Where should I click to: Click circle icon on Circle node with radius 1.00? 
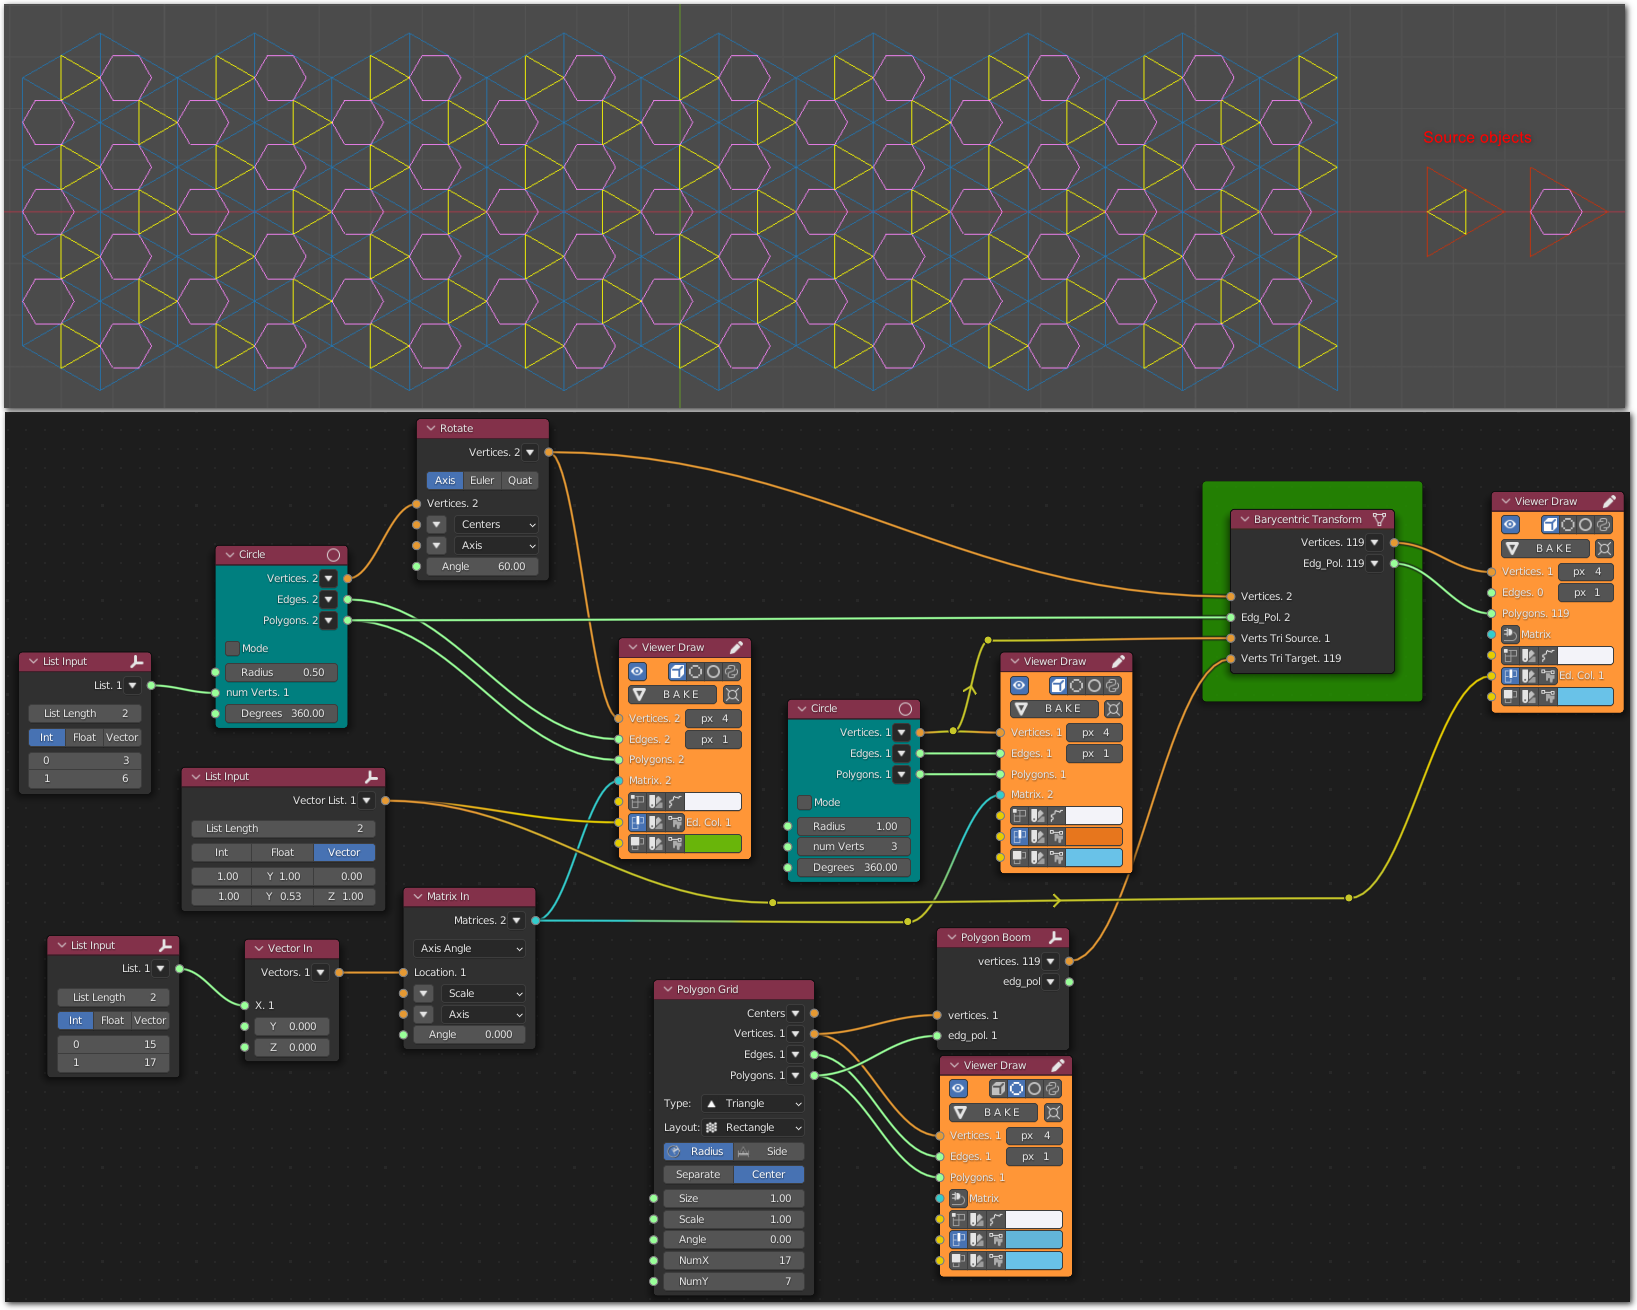pos(905,708)
